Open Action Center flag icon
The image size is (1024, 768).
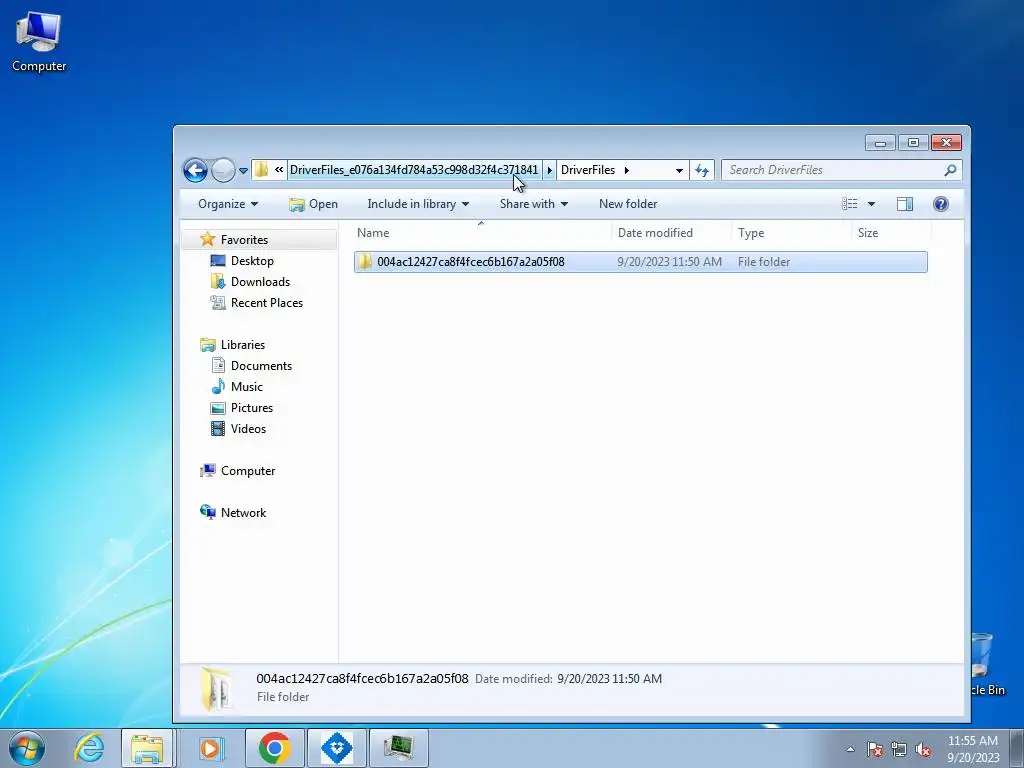pyautogui.click(x=875, y=749)
